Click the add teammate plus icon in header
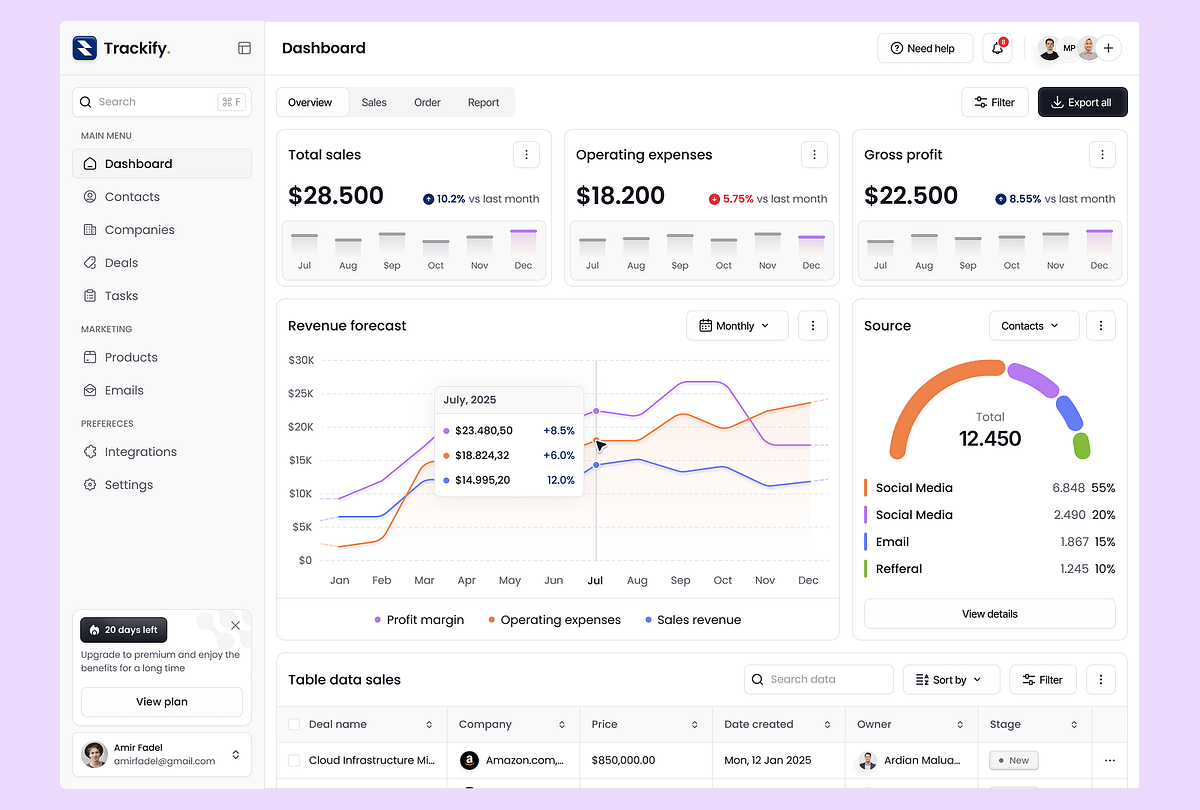The height and width of the screenshot is (810, 1200). tap(1108, 47)
